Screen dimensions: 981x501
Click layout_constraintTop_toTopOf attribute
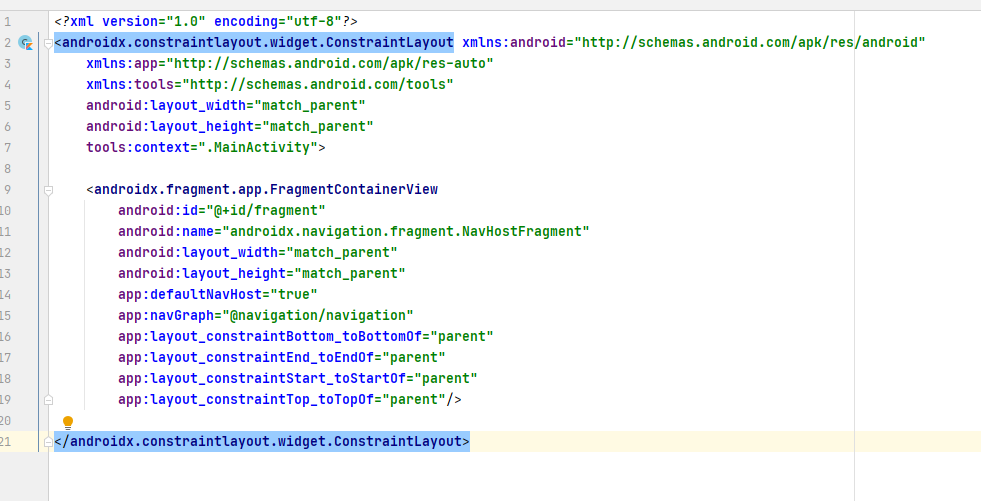[282, 400]
